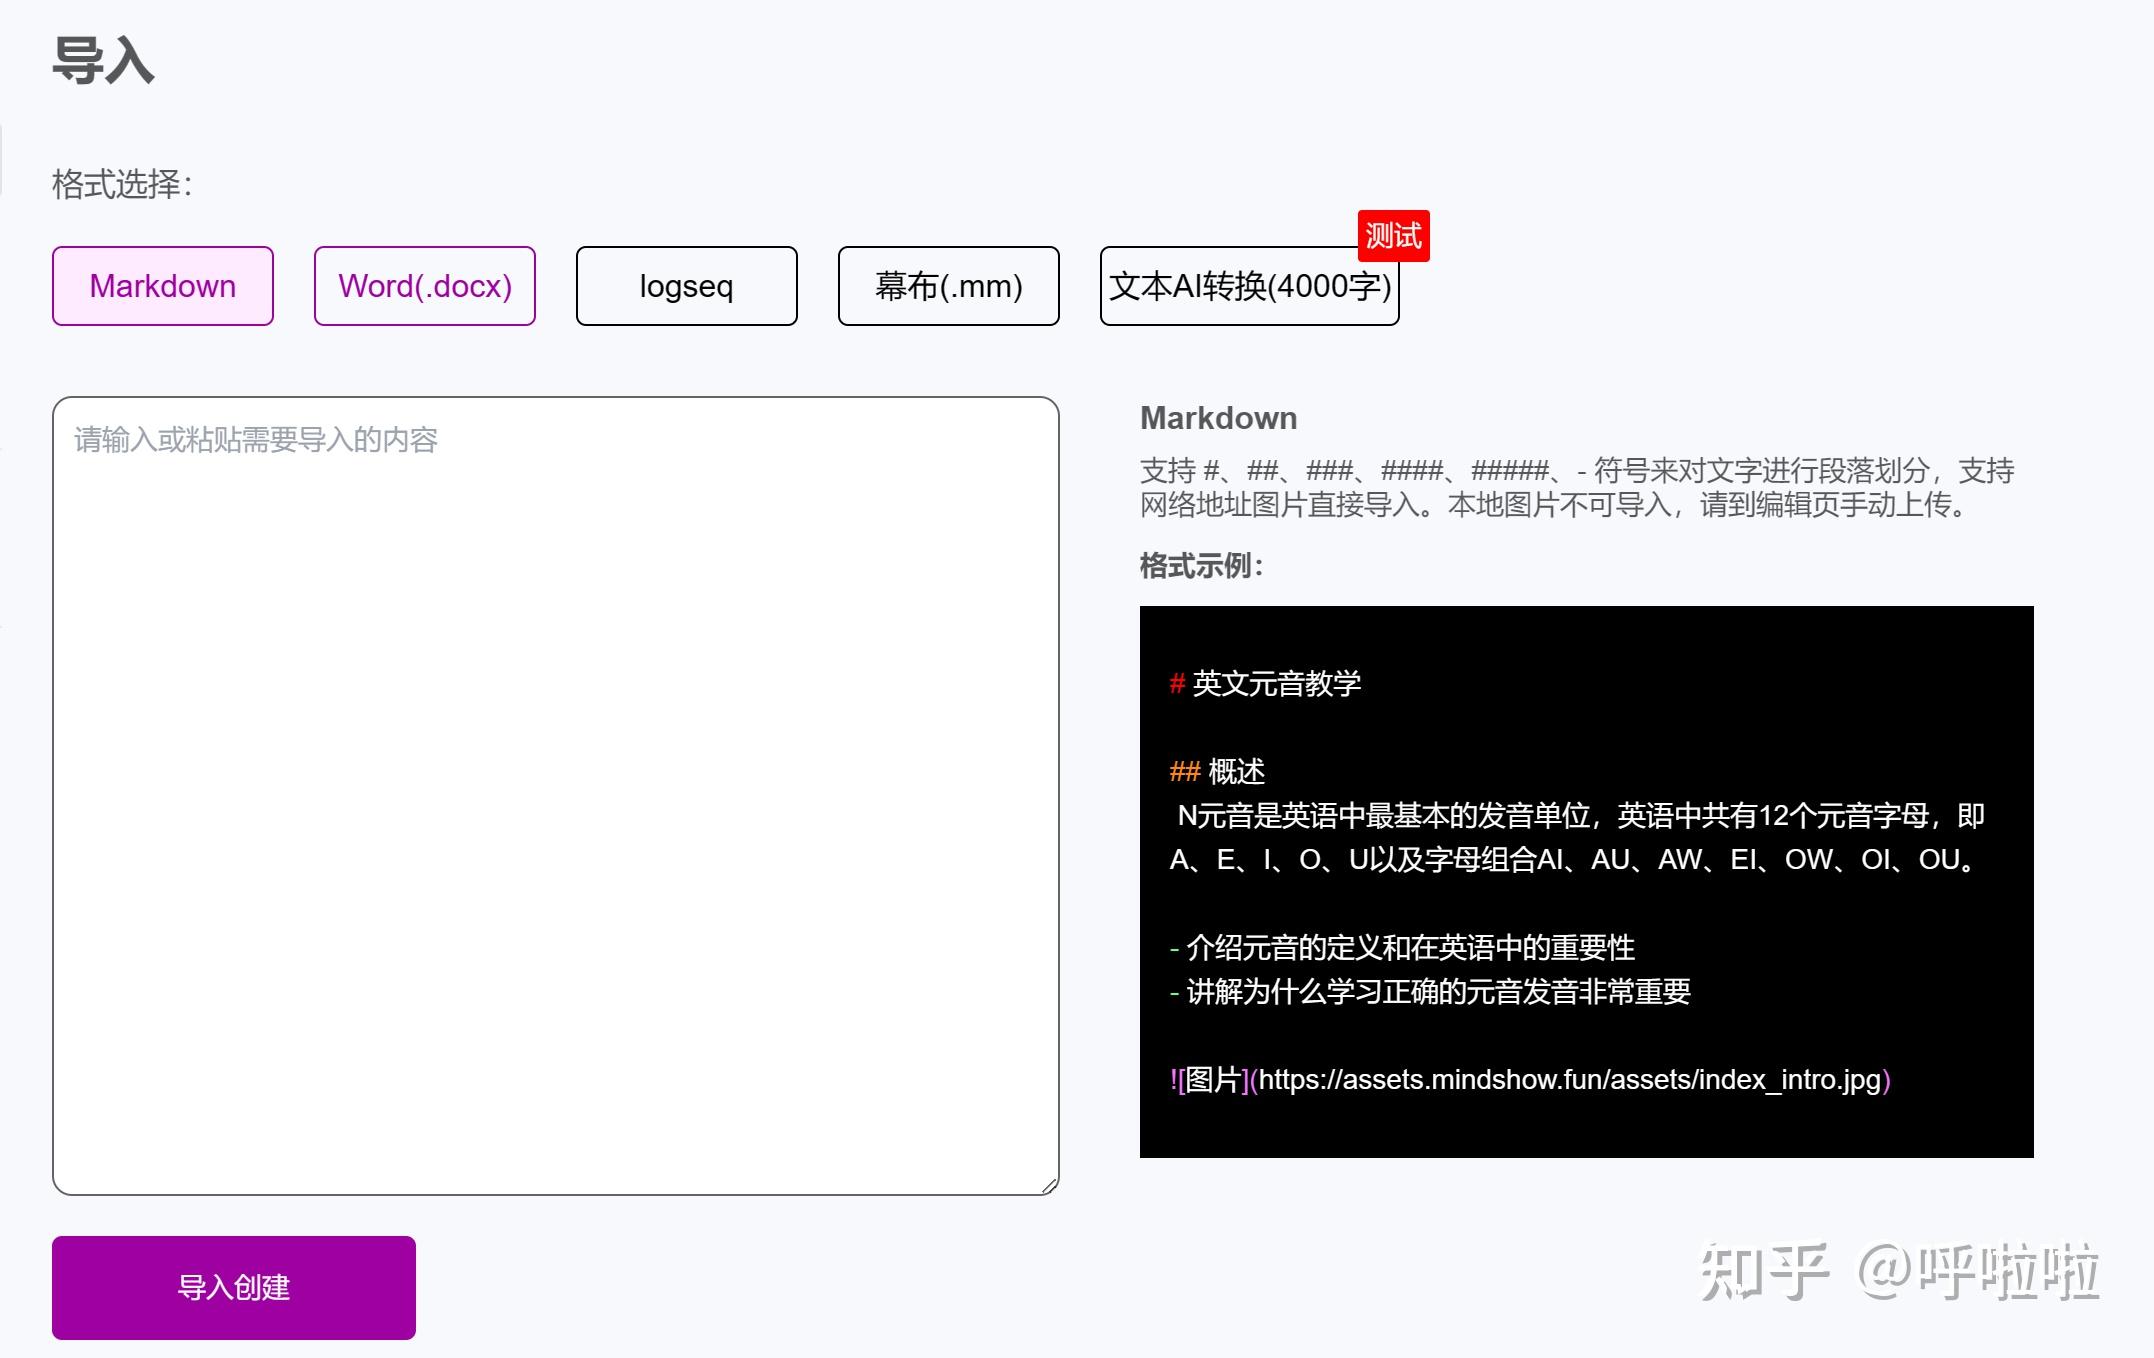Click the textarea resize handle corner
Image resolution: width=2154 pixels, height=1358 pixels.
pyautogui.click(x=1049, y=1185)
